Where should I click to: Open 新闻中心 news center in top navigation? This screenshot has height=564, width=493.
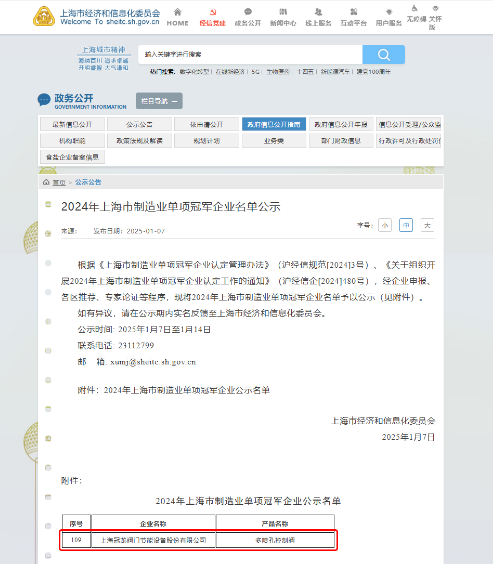(283, 17)
